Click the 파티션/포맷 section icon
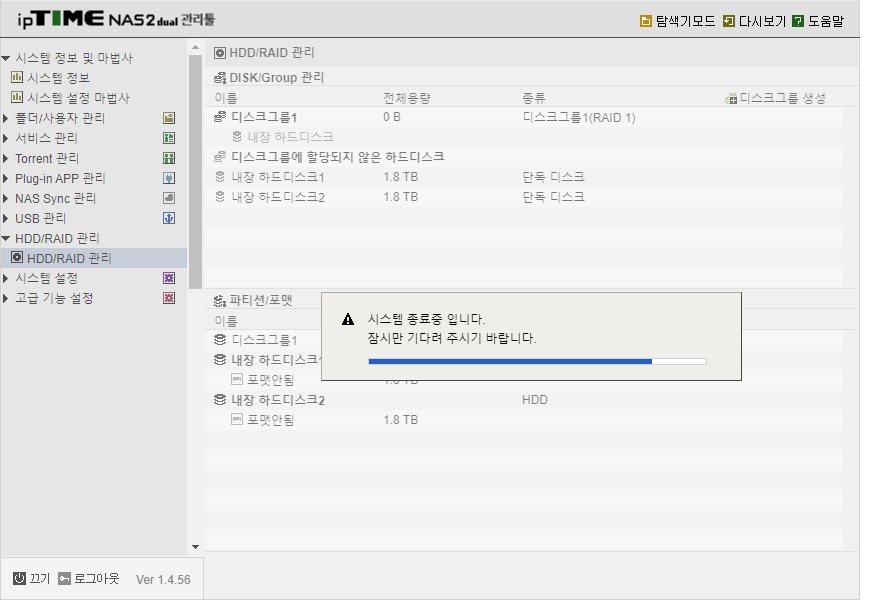The height and width of the screenshot is (607, 872). [x=220, y=301]
